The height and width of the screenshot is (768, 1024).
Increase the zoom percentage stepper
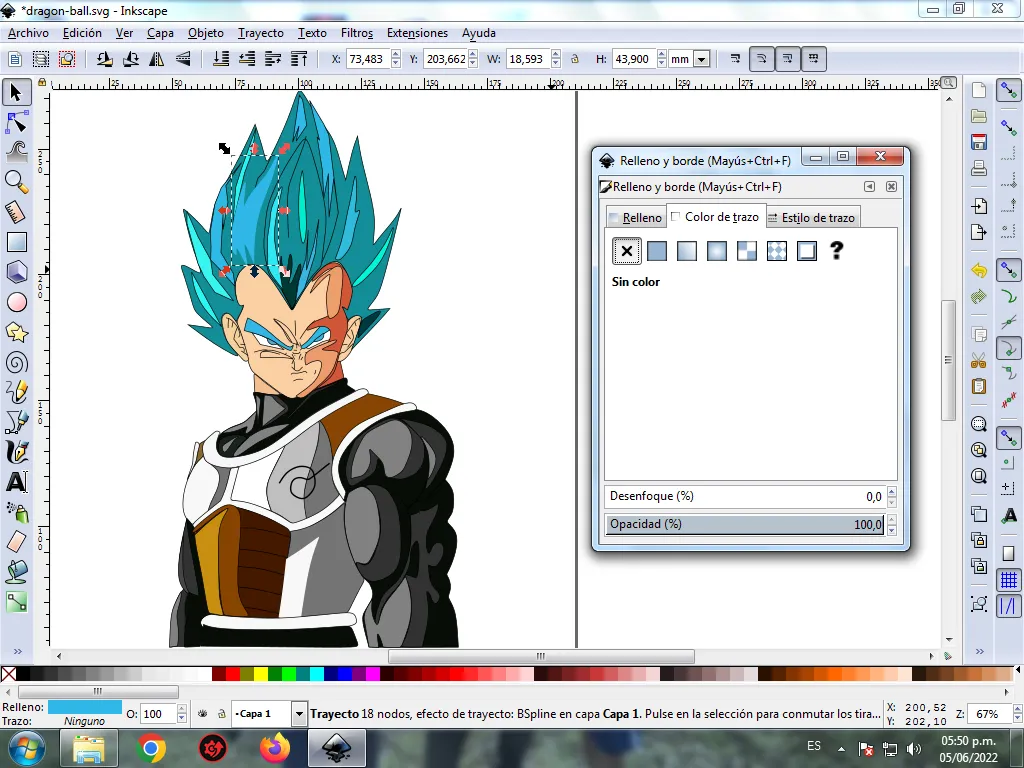[1017, 709]
